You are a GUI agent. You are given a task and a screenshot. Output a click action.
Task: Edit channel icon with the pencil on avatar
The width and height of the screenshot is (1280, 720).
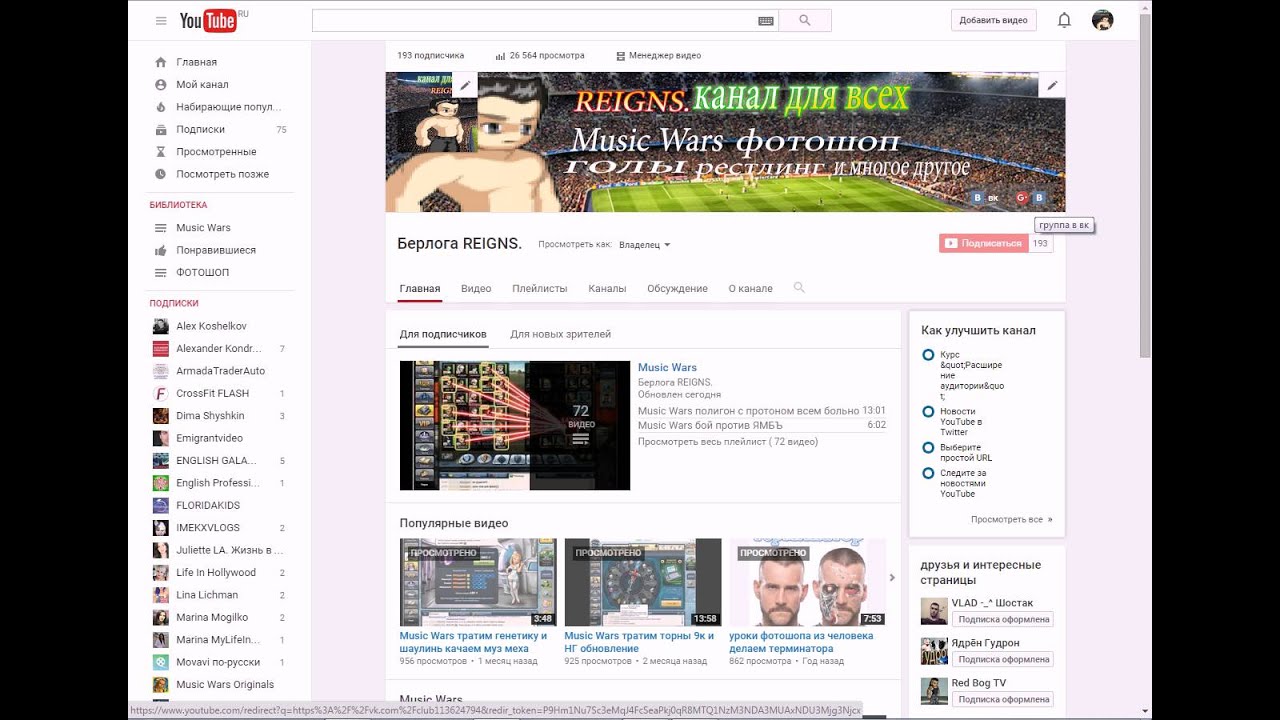(x=465, y=86)
